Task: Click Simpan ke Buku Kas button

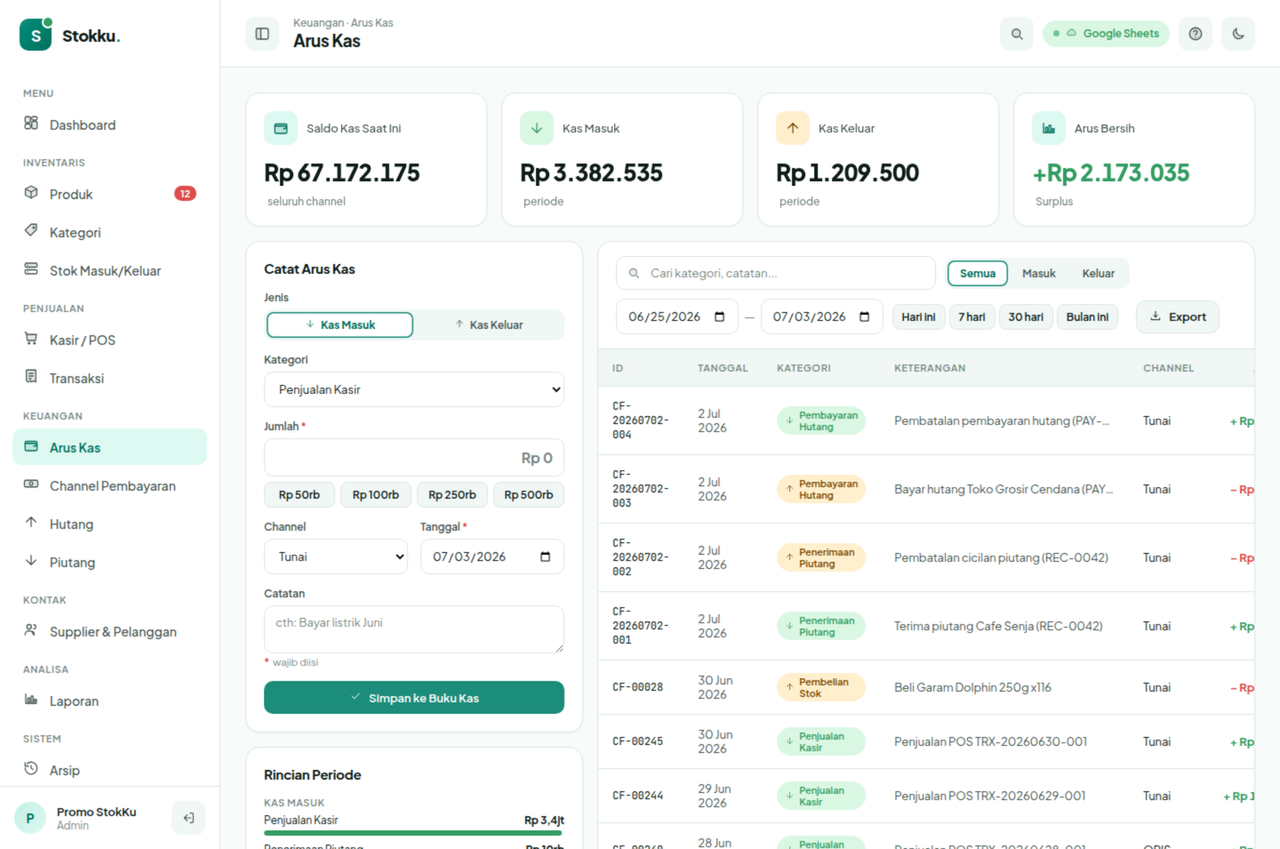Action: 414,697
